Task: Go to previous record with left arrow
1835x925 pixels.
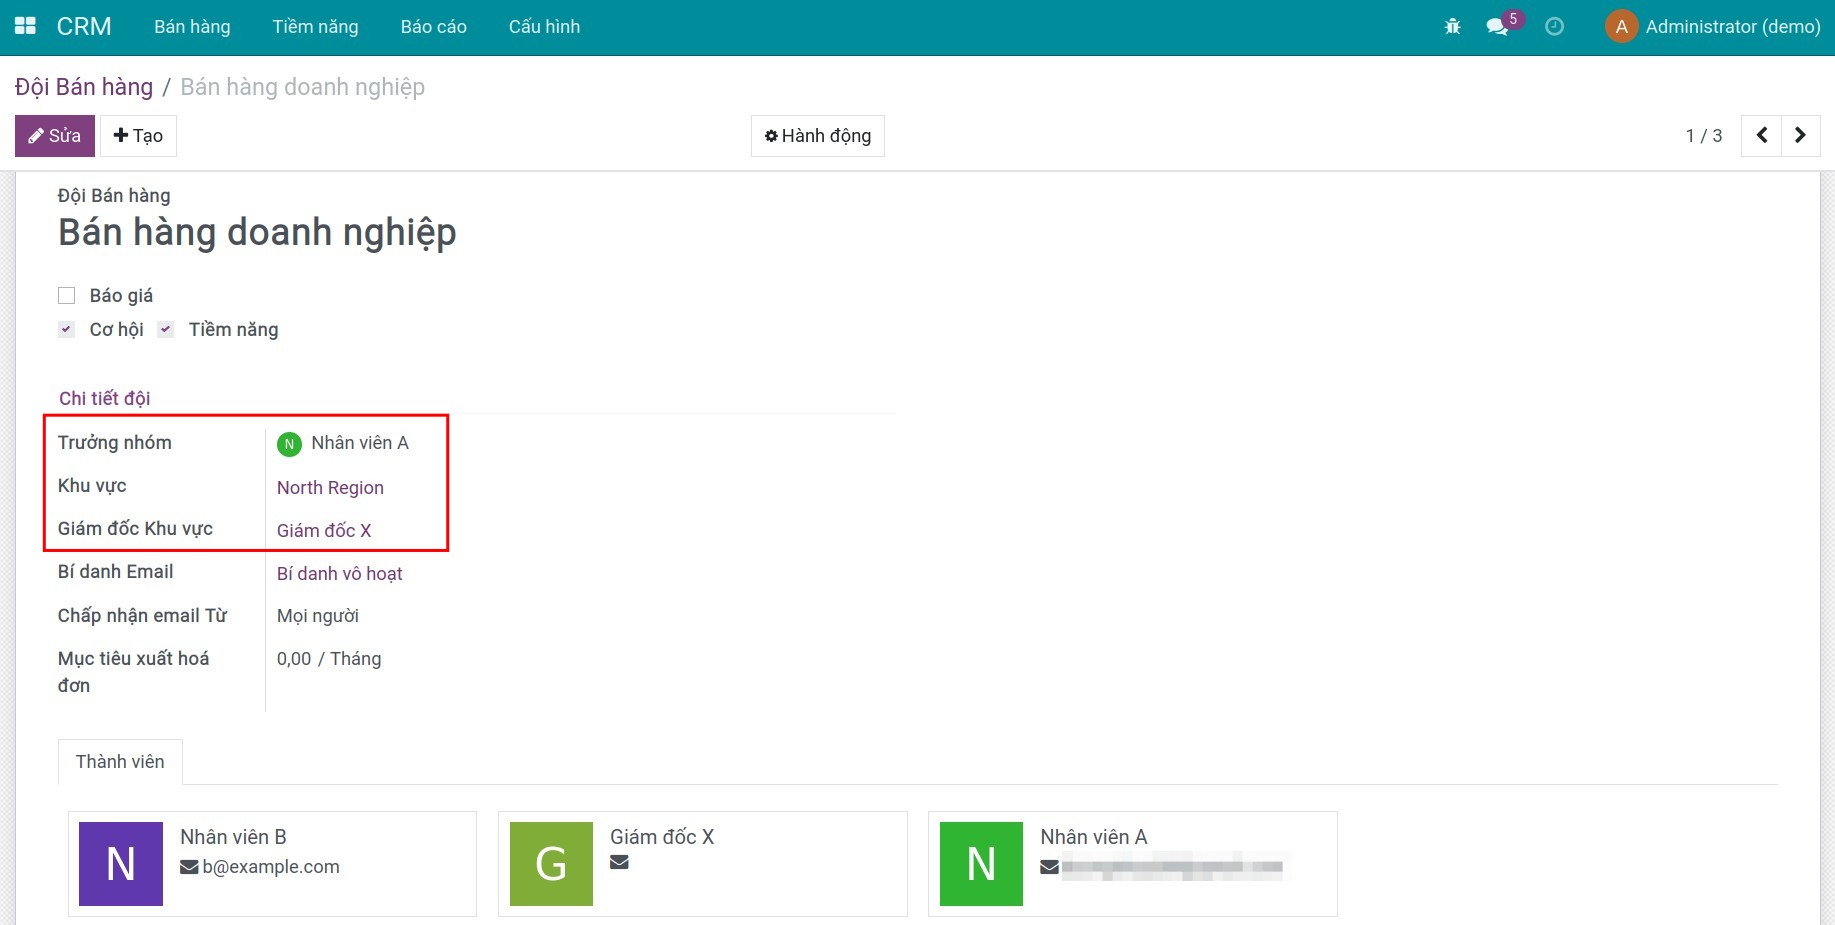Action: [x=1761, y=135]
